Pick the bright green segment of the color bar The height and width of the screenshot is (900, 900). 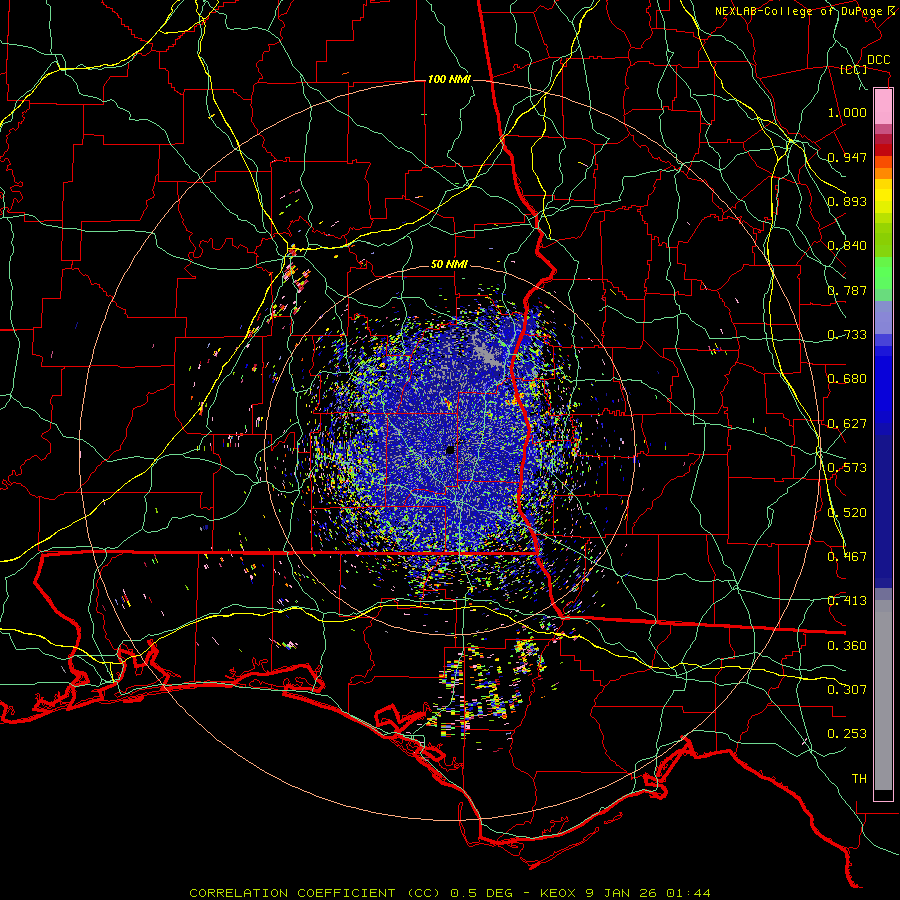point(883,273)
